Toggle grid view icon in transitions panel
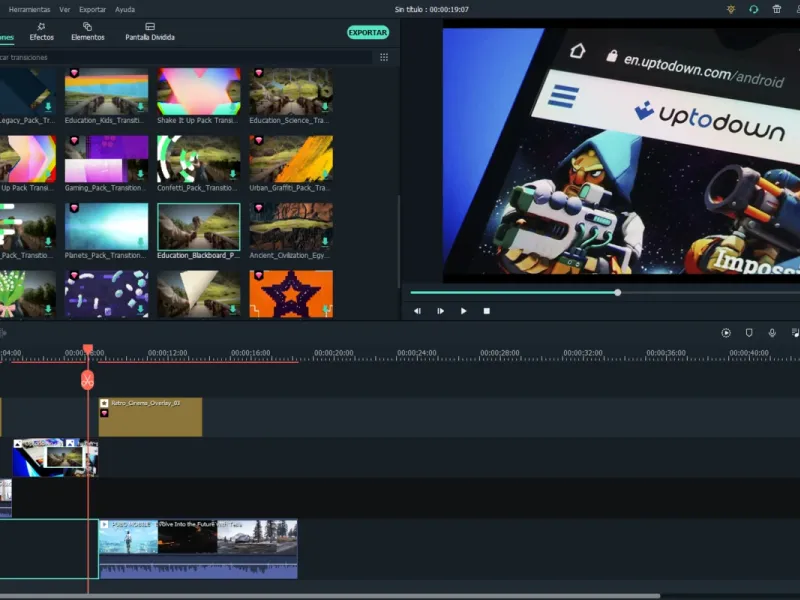Viewport: 800px width, 600px height. coord(384,57)
